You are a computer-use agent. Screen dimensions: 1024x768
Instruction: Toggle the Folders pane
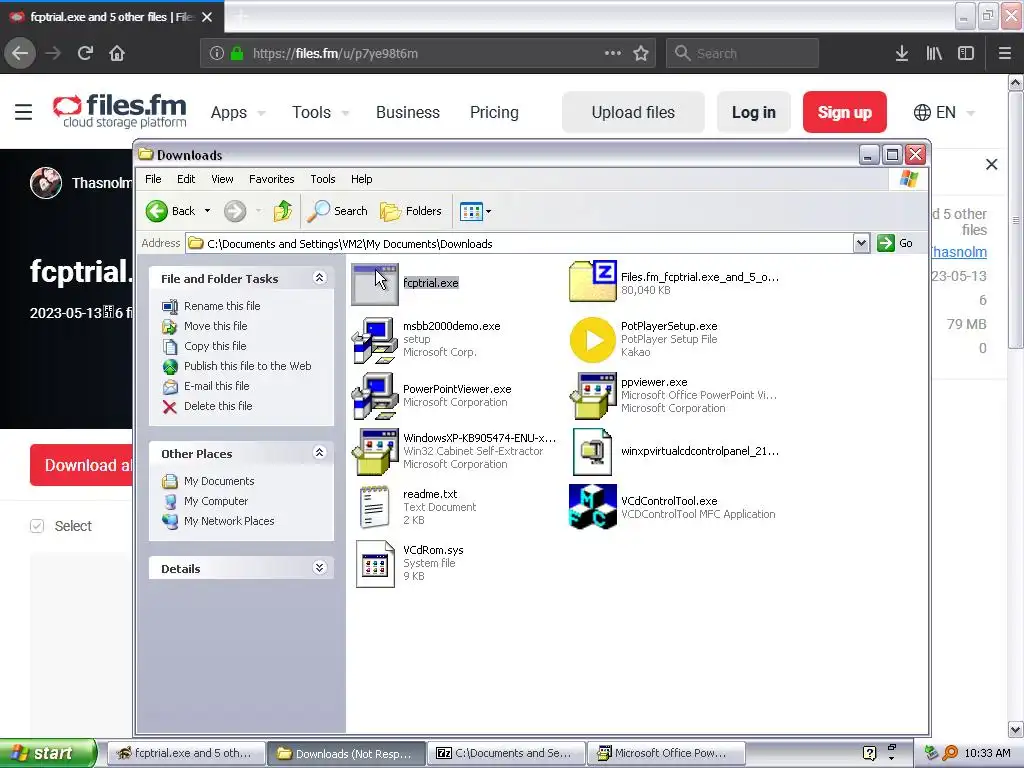click(411, 211)
